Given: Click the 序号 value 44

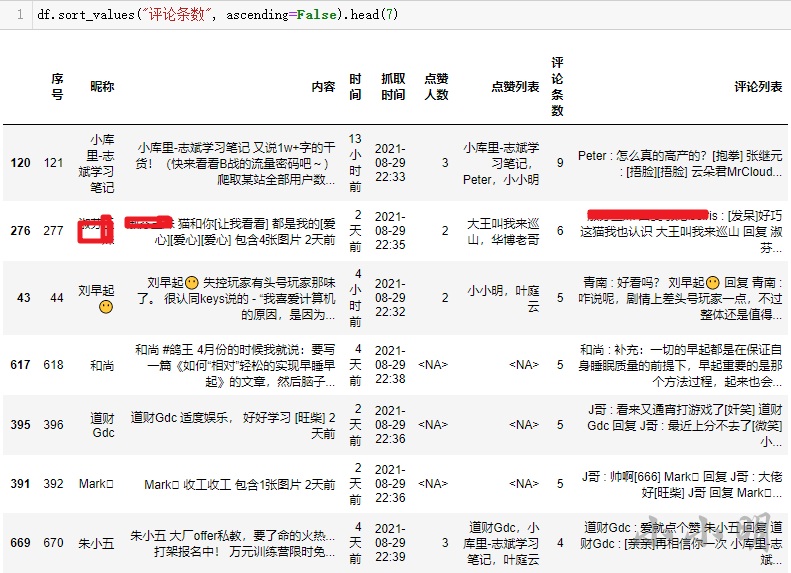Looking at the screenshot, I should 57,298.
